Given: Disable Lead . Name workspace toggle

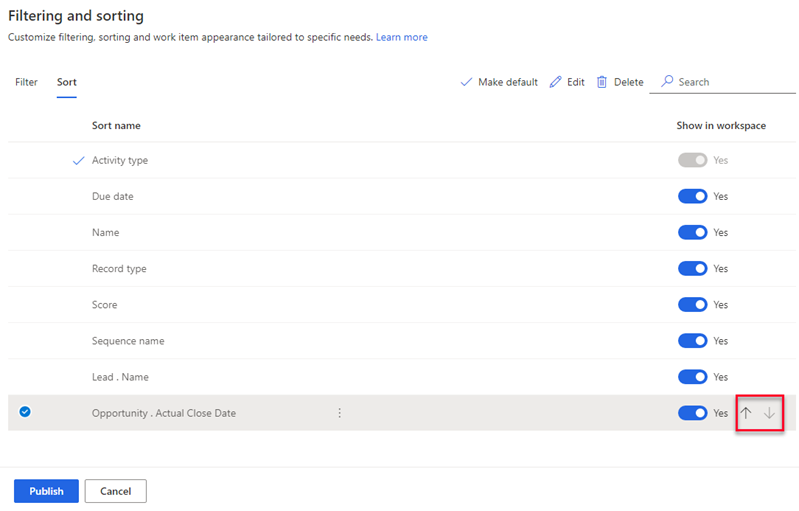Looking at the screenshot, I should [x=693, y=377].
